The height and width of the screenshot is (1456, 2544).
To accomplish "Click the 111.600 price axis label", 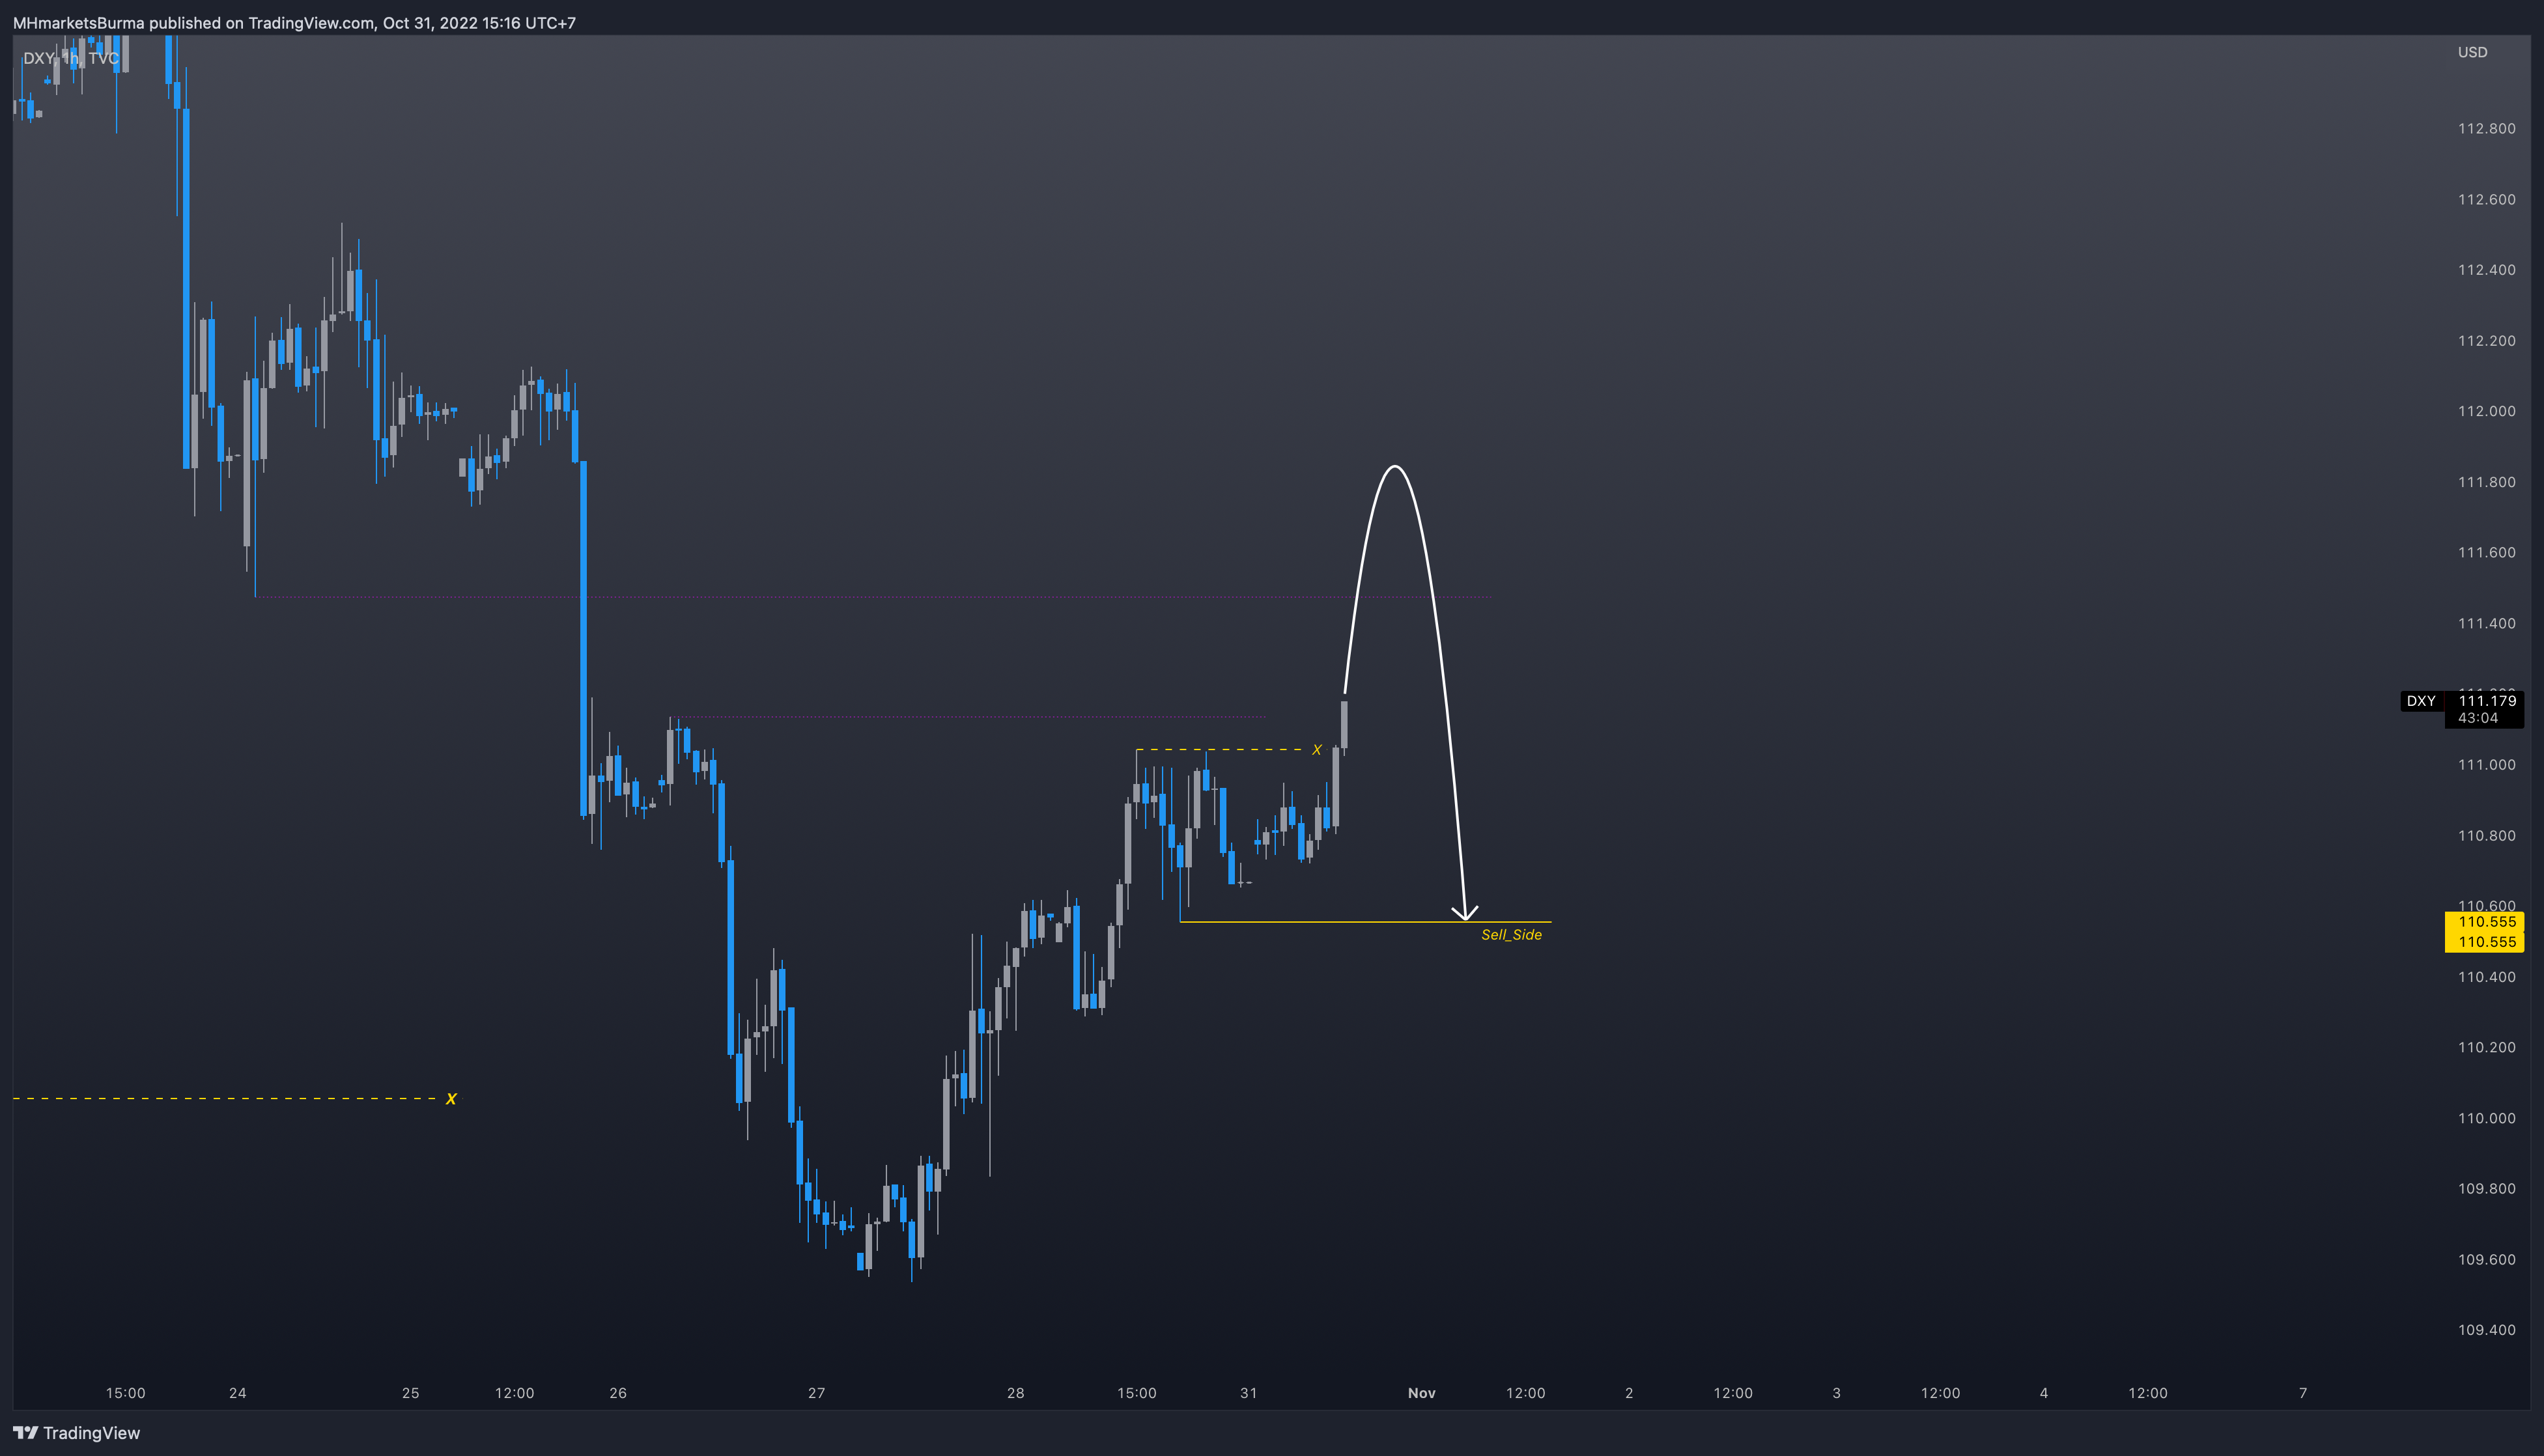I will click(x=2486, y=552).
